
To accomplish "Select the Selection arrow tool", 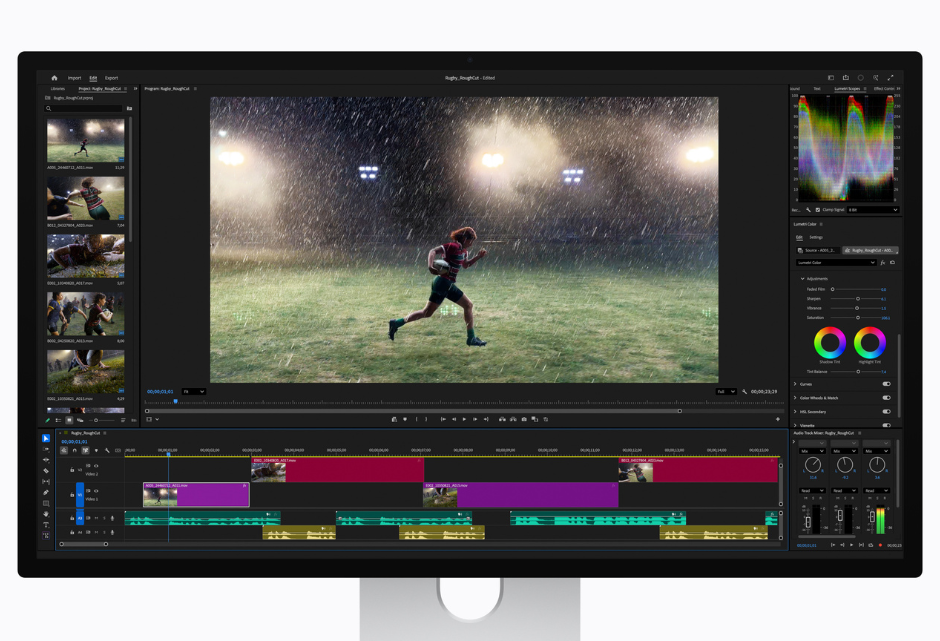I will tap(46, 438).
